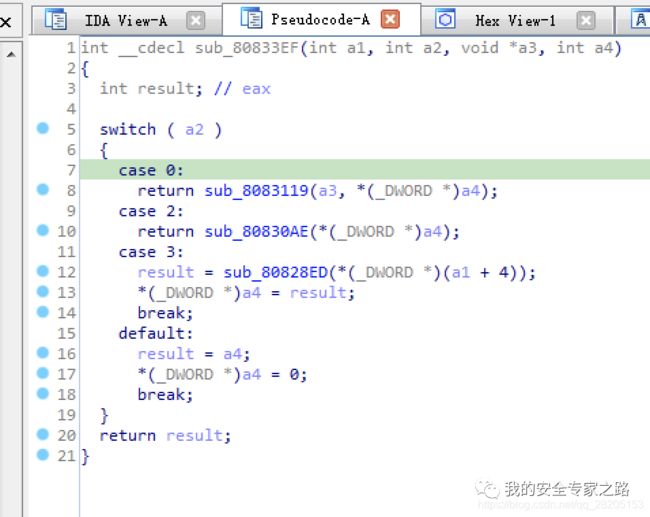This screenshot has width=650, height=517.
Task: Click the Hex View-1 tab icon
Action: (x=445, y=19)
